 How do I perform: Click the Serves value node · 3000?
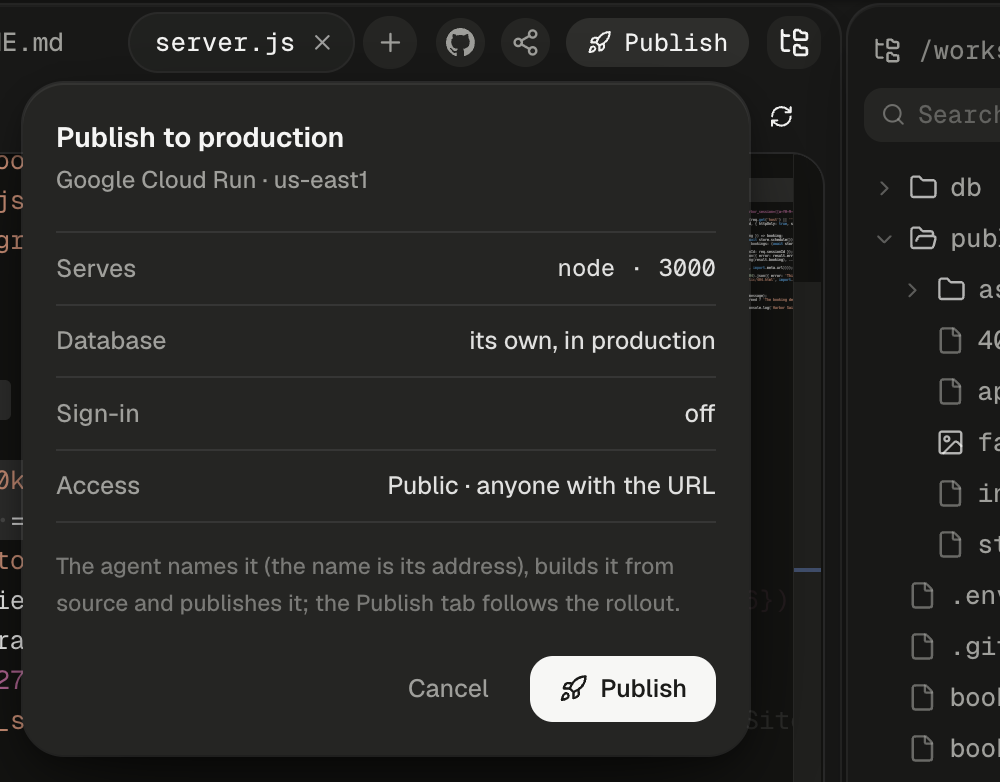click(x=636, y=269)
